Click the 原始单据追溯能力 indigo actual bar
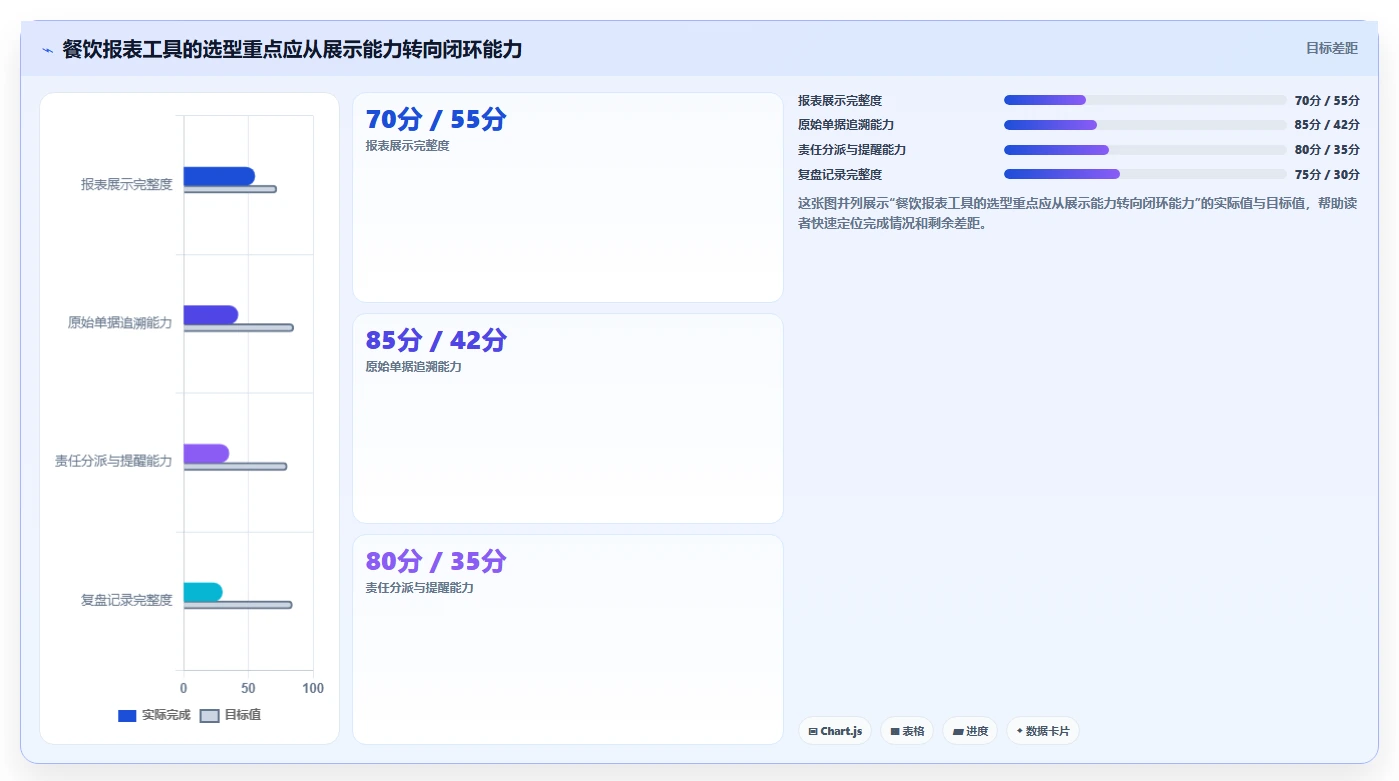The image size is (1399, 781). click(211, 315)
